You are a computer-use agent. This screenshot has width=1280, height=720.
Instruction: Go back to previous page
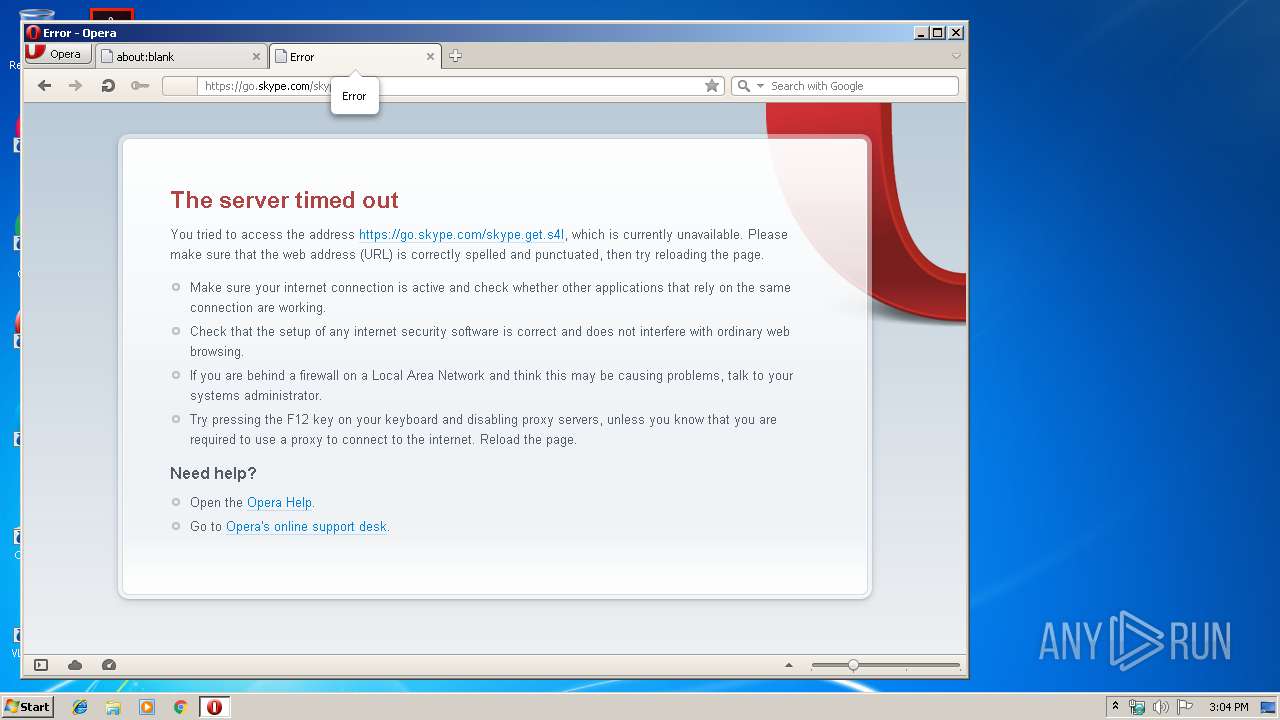point(44,86)
